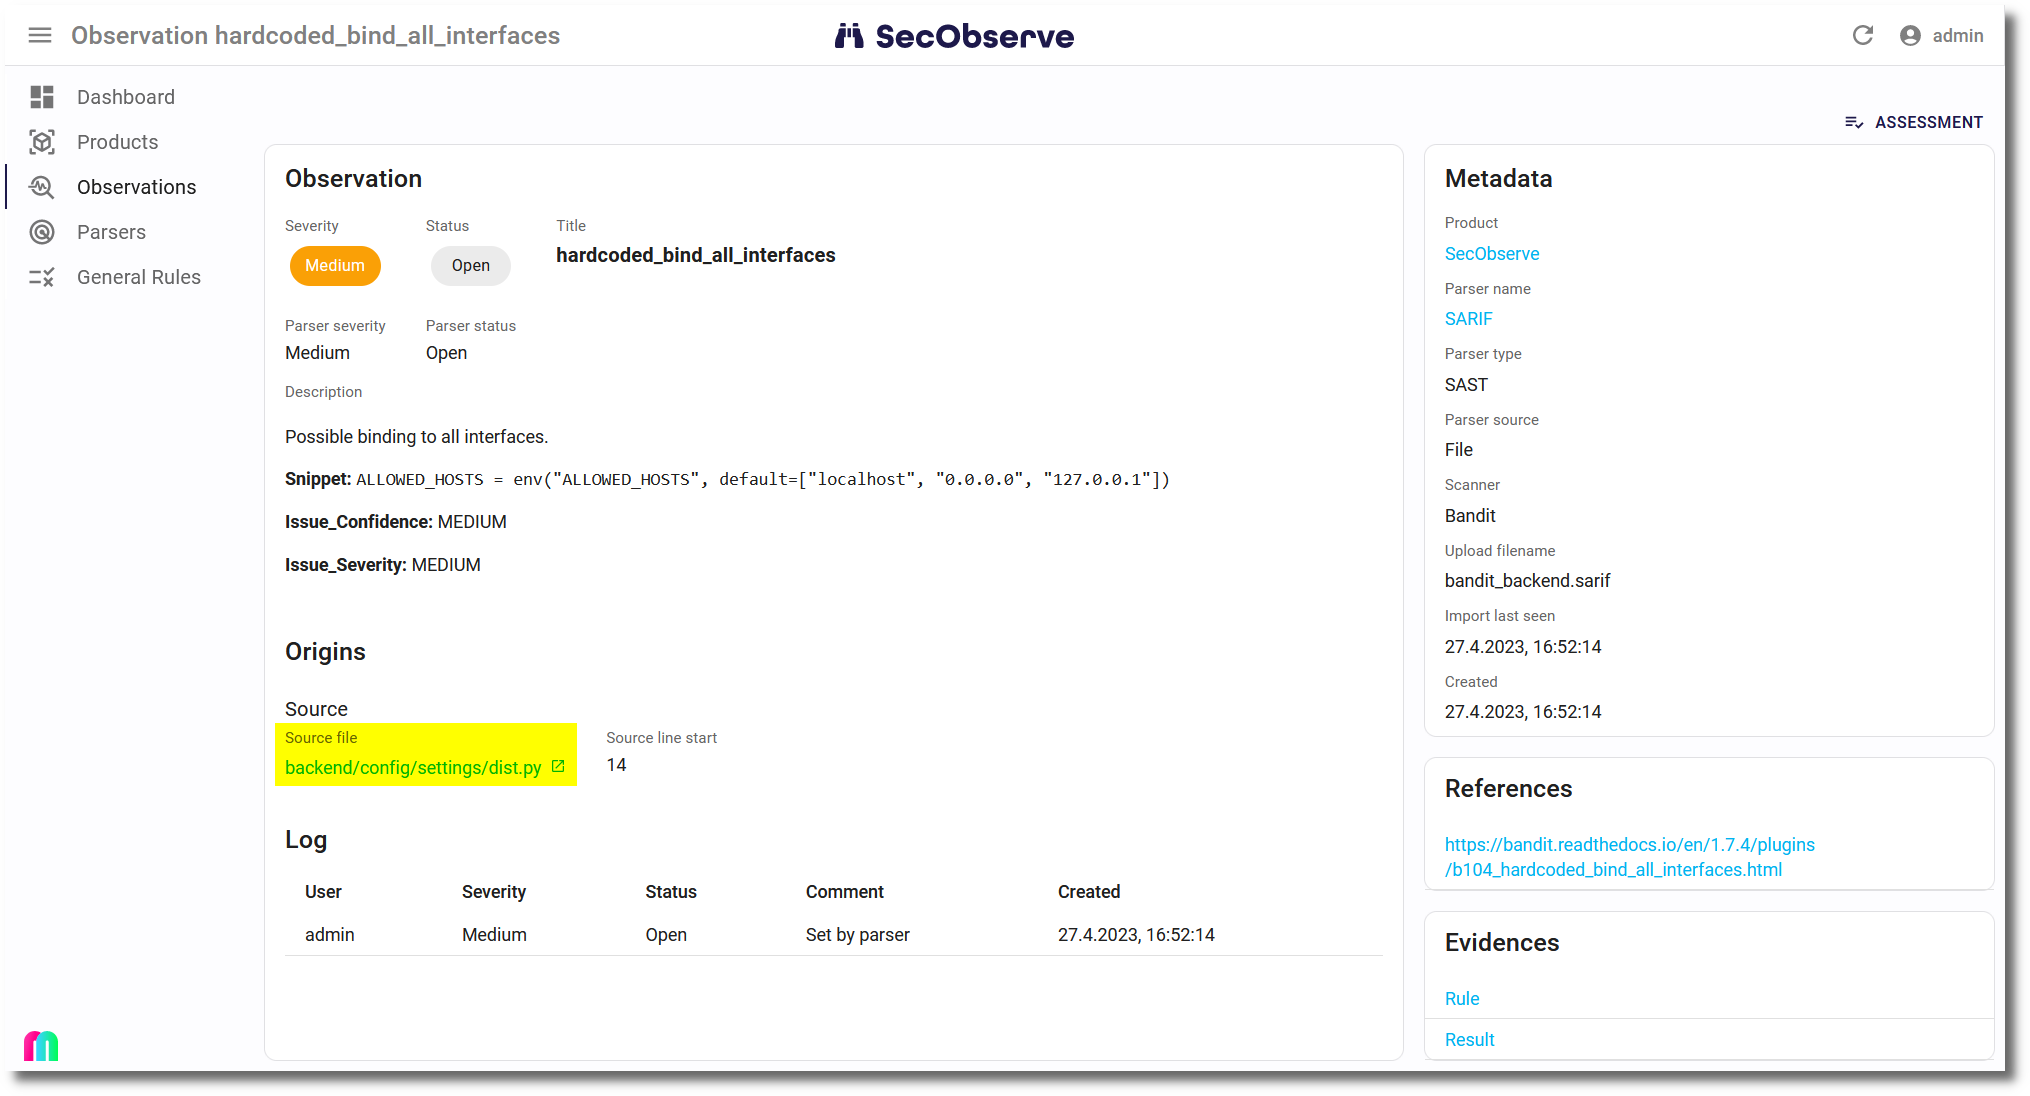Go to General Rules page

tap(138, 277)
